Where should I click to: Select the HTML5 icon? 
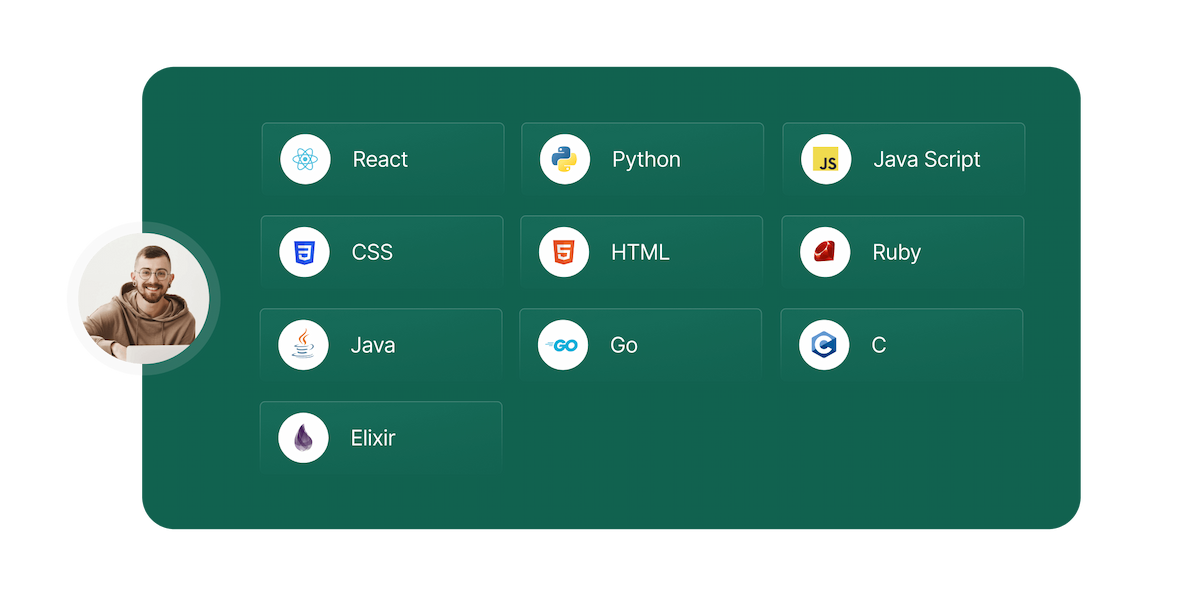[x=563, y=251]
